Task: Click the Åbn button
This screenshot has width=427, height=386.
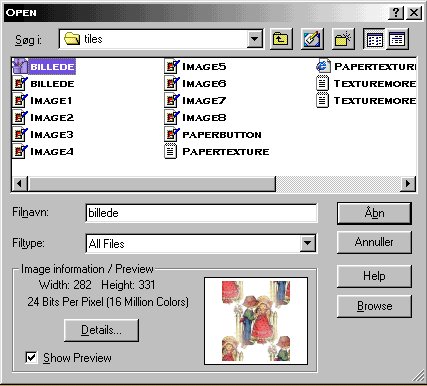Action: pos(374,213)
